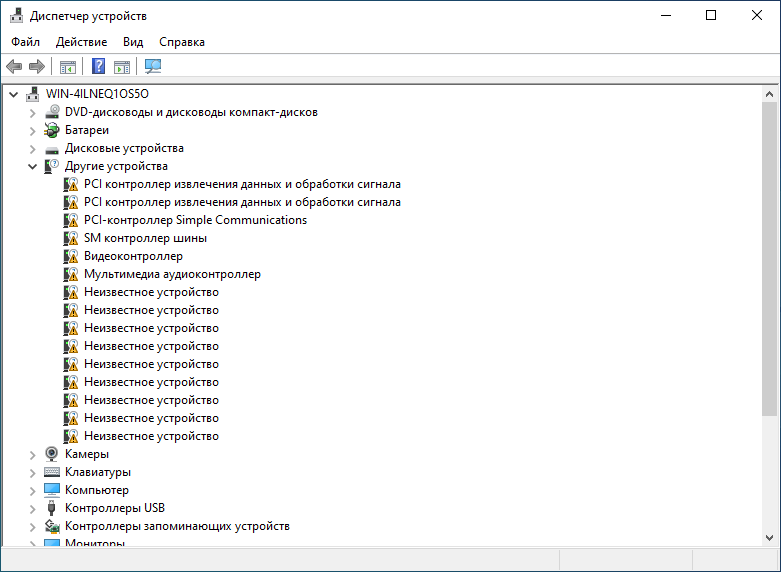This screenshot has width=781, height=572.
Task: Click the Дисковые устройства drive icon
Action: [x=52, y=149]
